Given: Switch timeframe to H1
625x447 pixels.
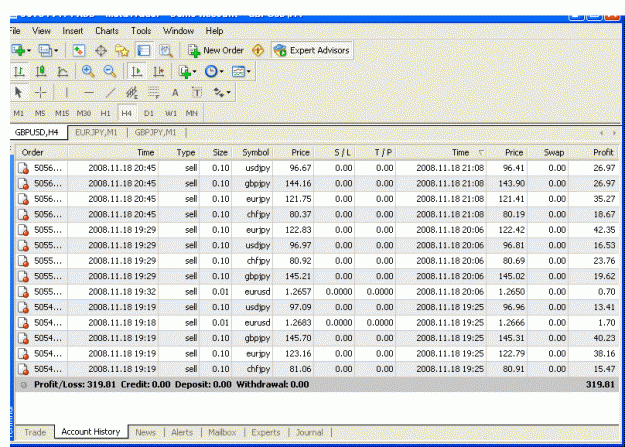Looking at the screenshot, I should coord(105,113).
